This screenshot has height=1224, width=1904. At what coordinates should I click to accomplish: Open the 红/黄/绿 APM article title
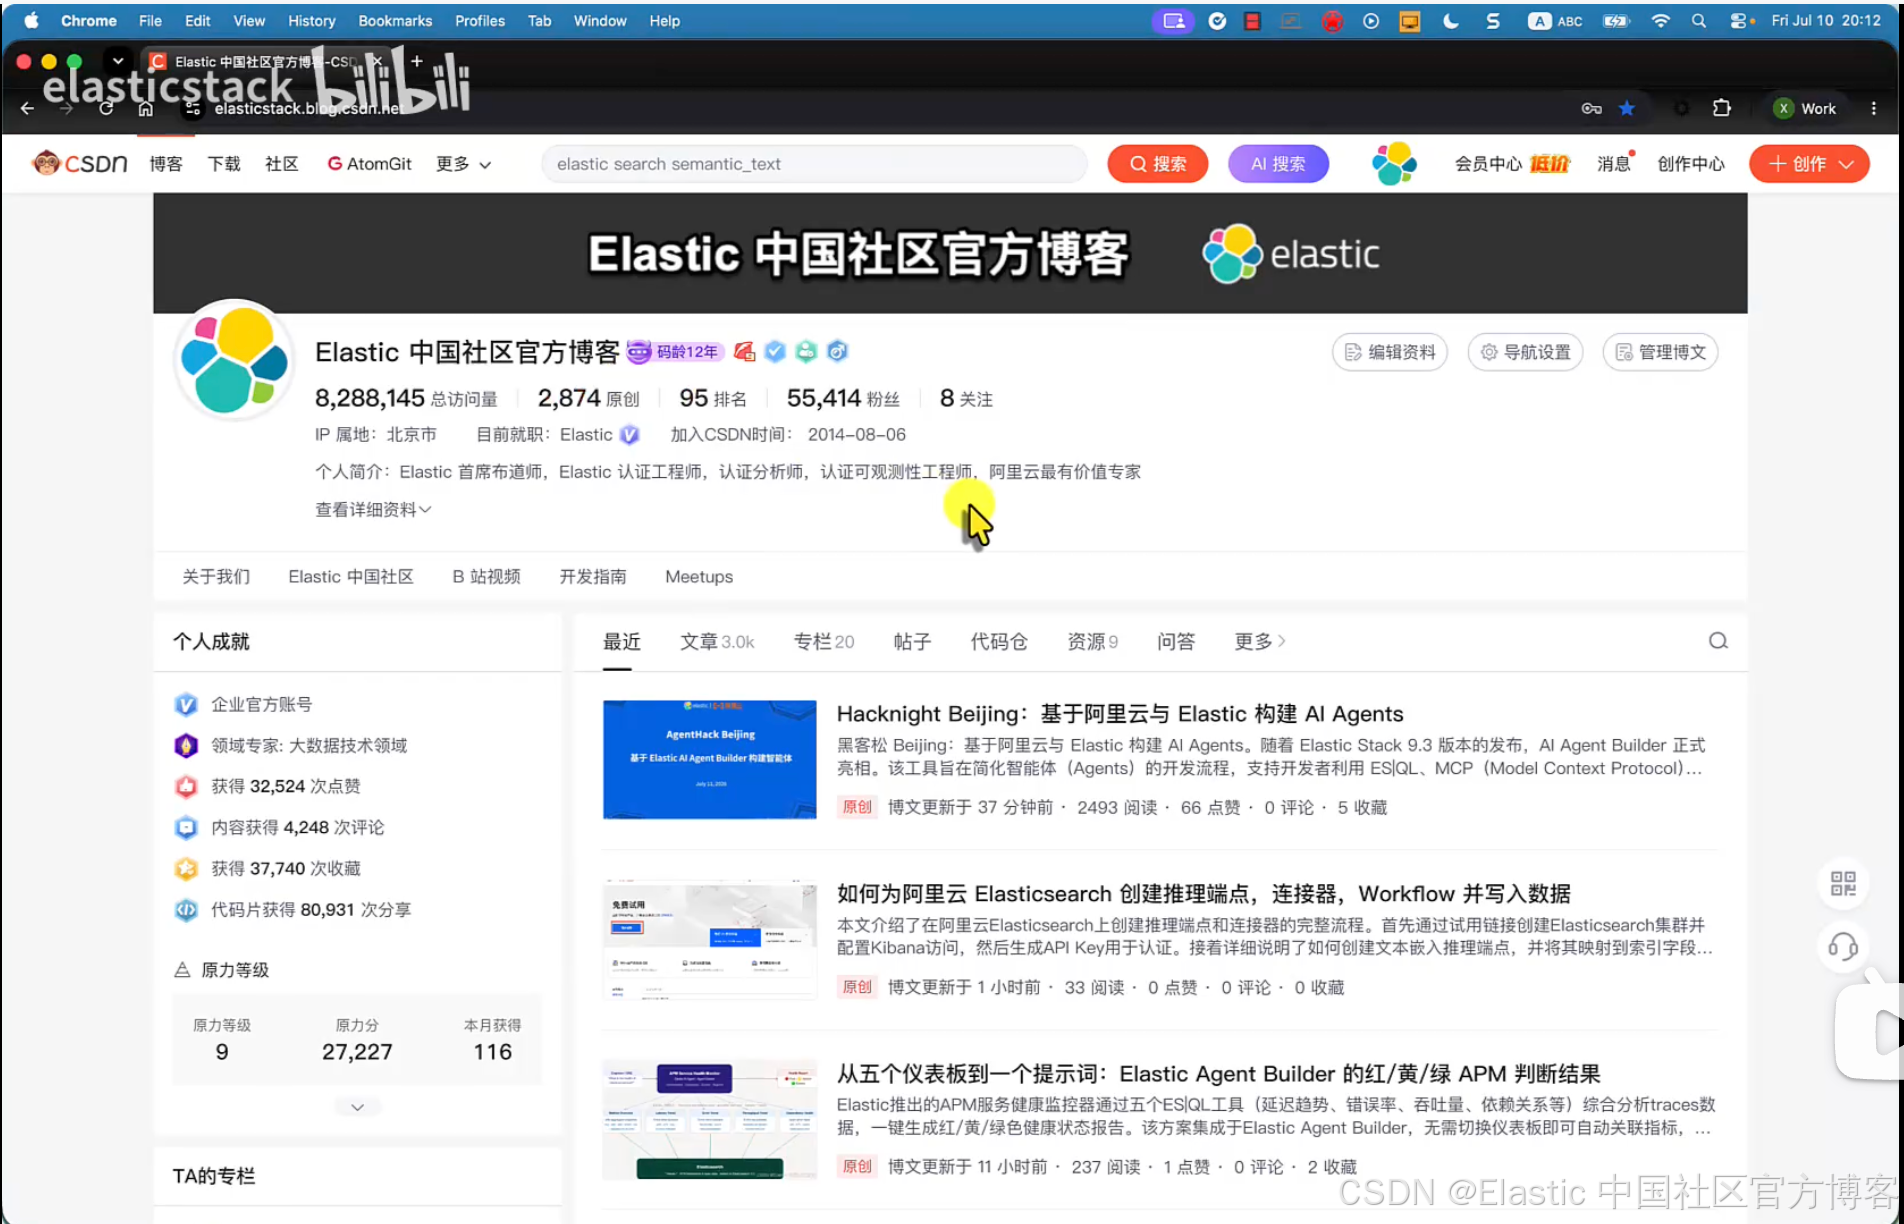[1219, 1074]
